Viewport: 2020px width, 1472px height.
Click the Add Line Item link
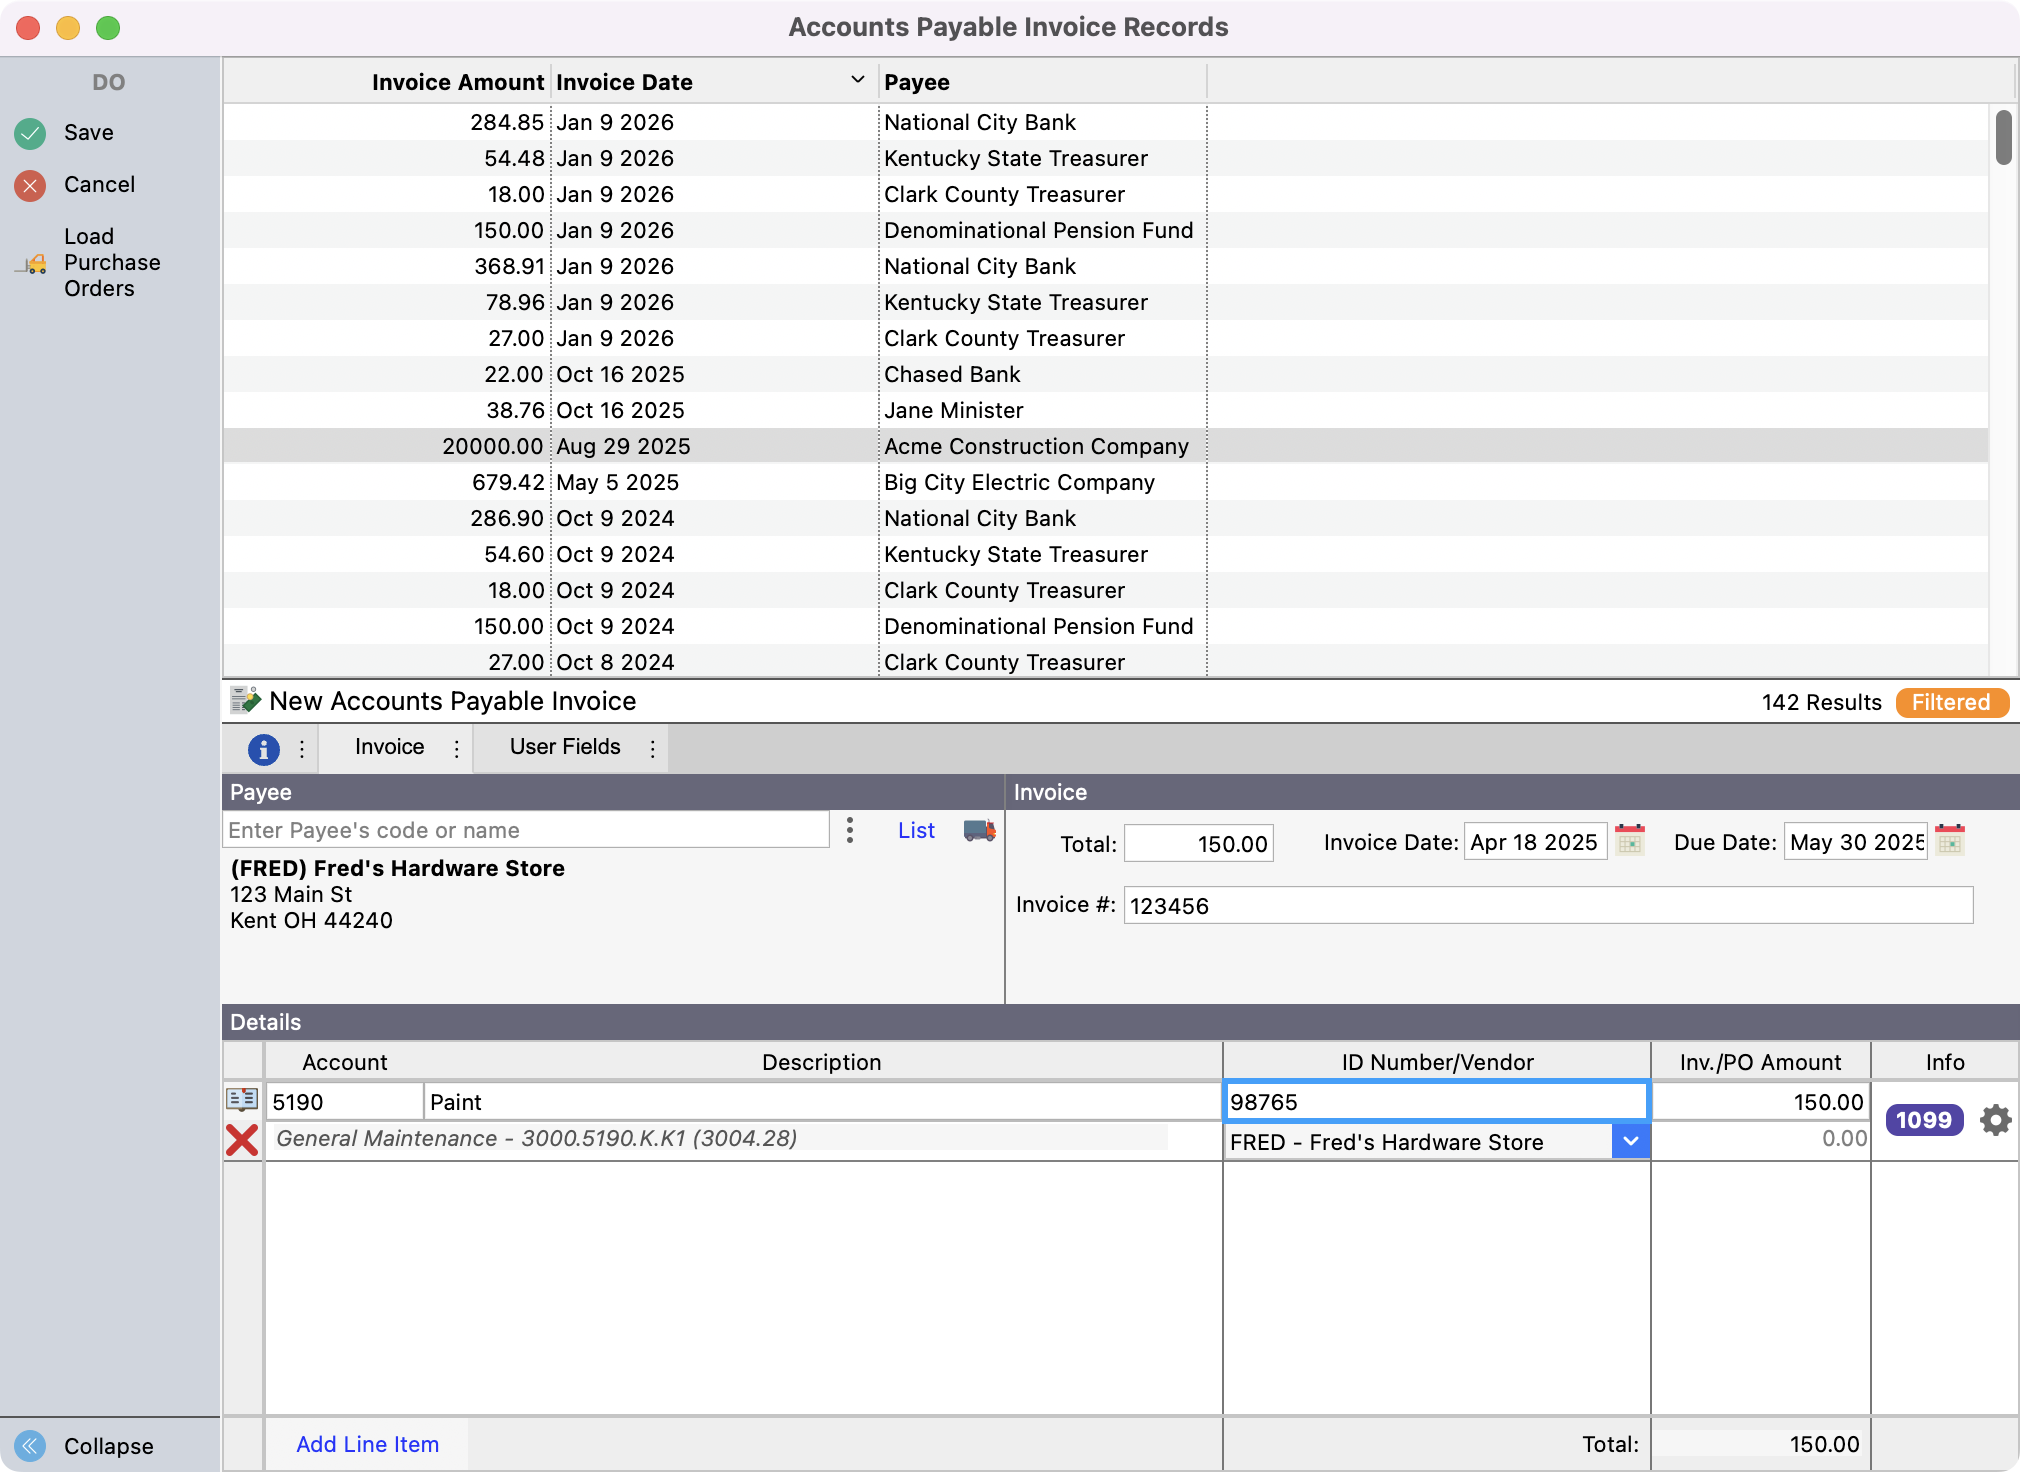[x=367, y=1444]
